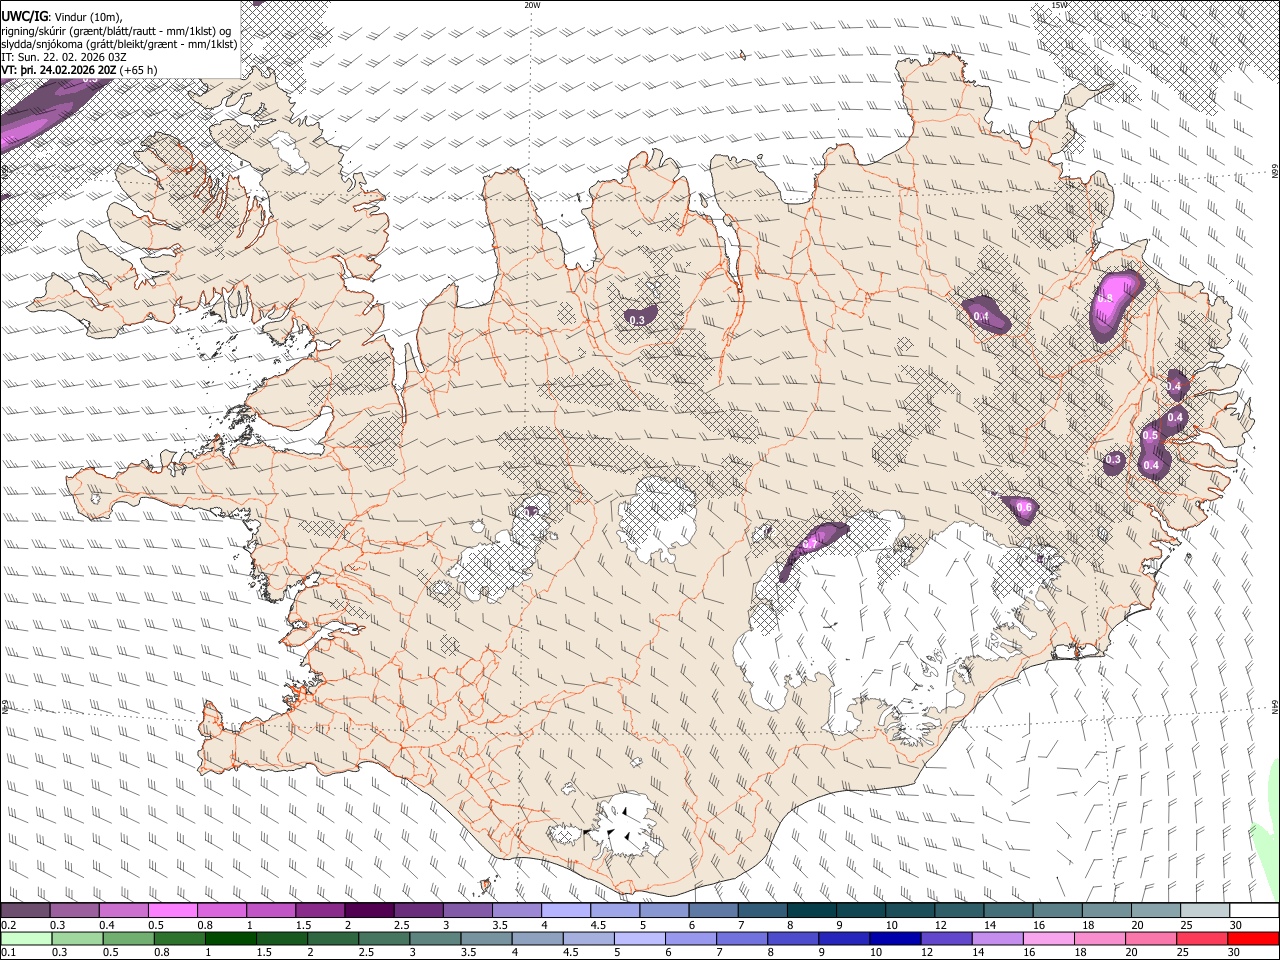Pick the darkest green rain scale swatch between 1 and 1.5
The width and height of the screenshot is (1280, 960).
(230, 938)
